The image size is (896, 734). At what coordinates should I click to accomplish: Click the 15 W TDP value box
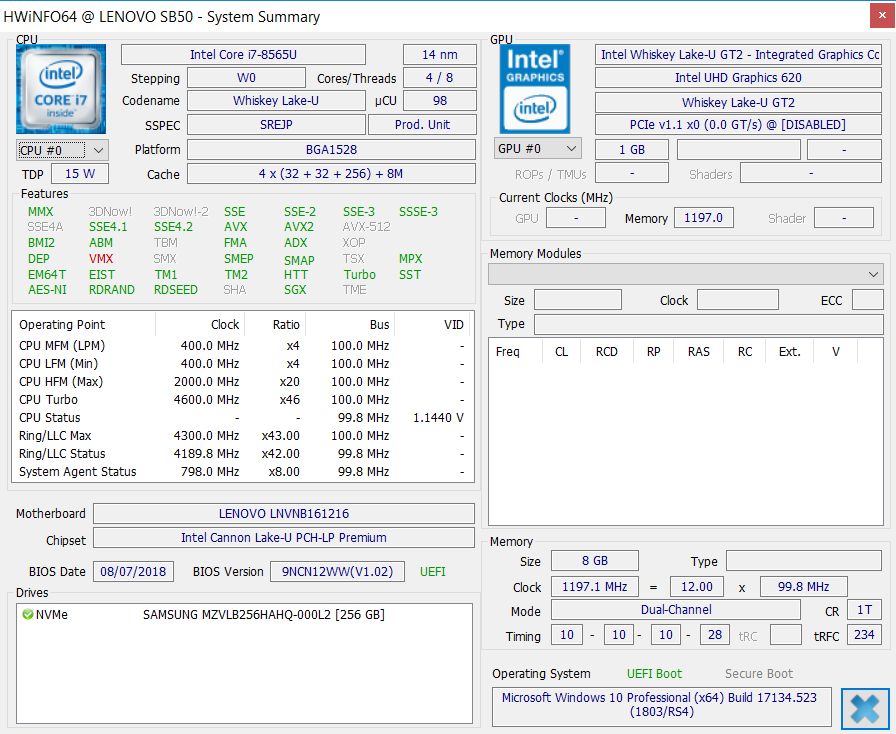click(x=79, y=174)
